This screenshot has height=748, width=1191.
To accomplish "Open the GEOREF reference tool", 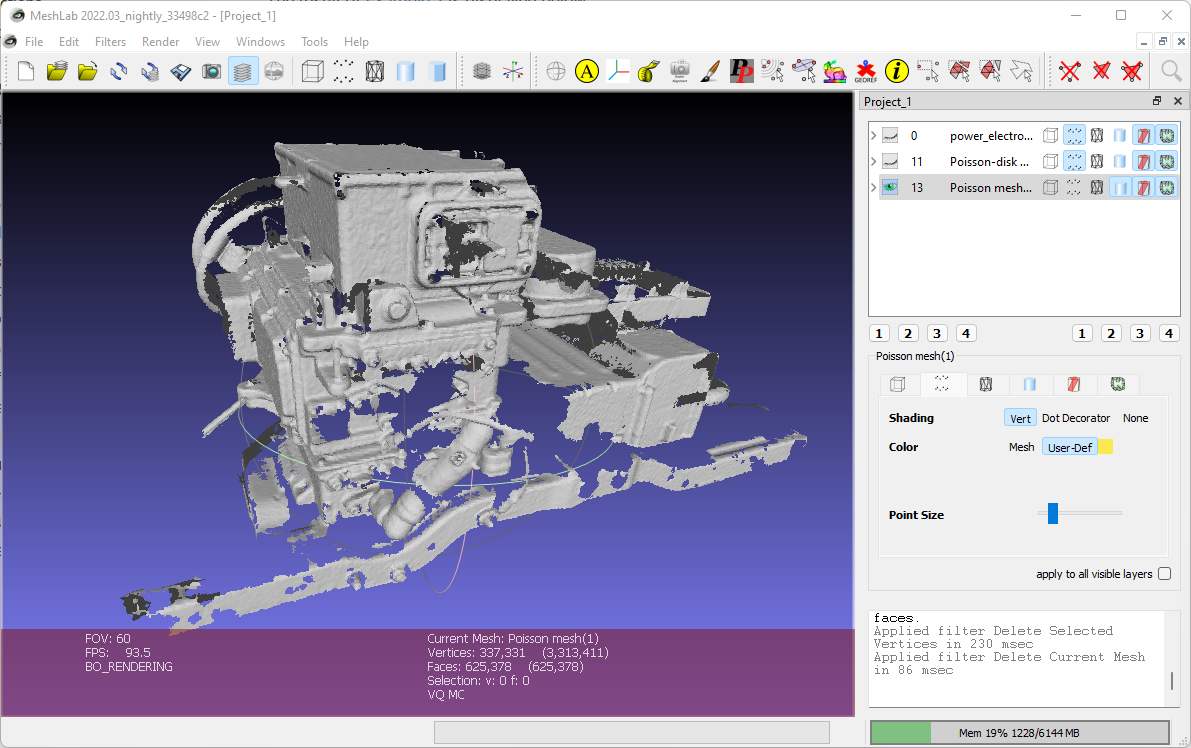I will 866,71.
